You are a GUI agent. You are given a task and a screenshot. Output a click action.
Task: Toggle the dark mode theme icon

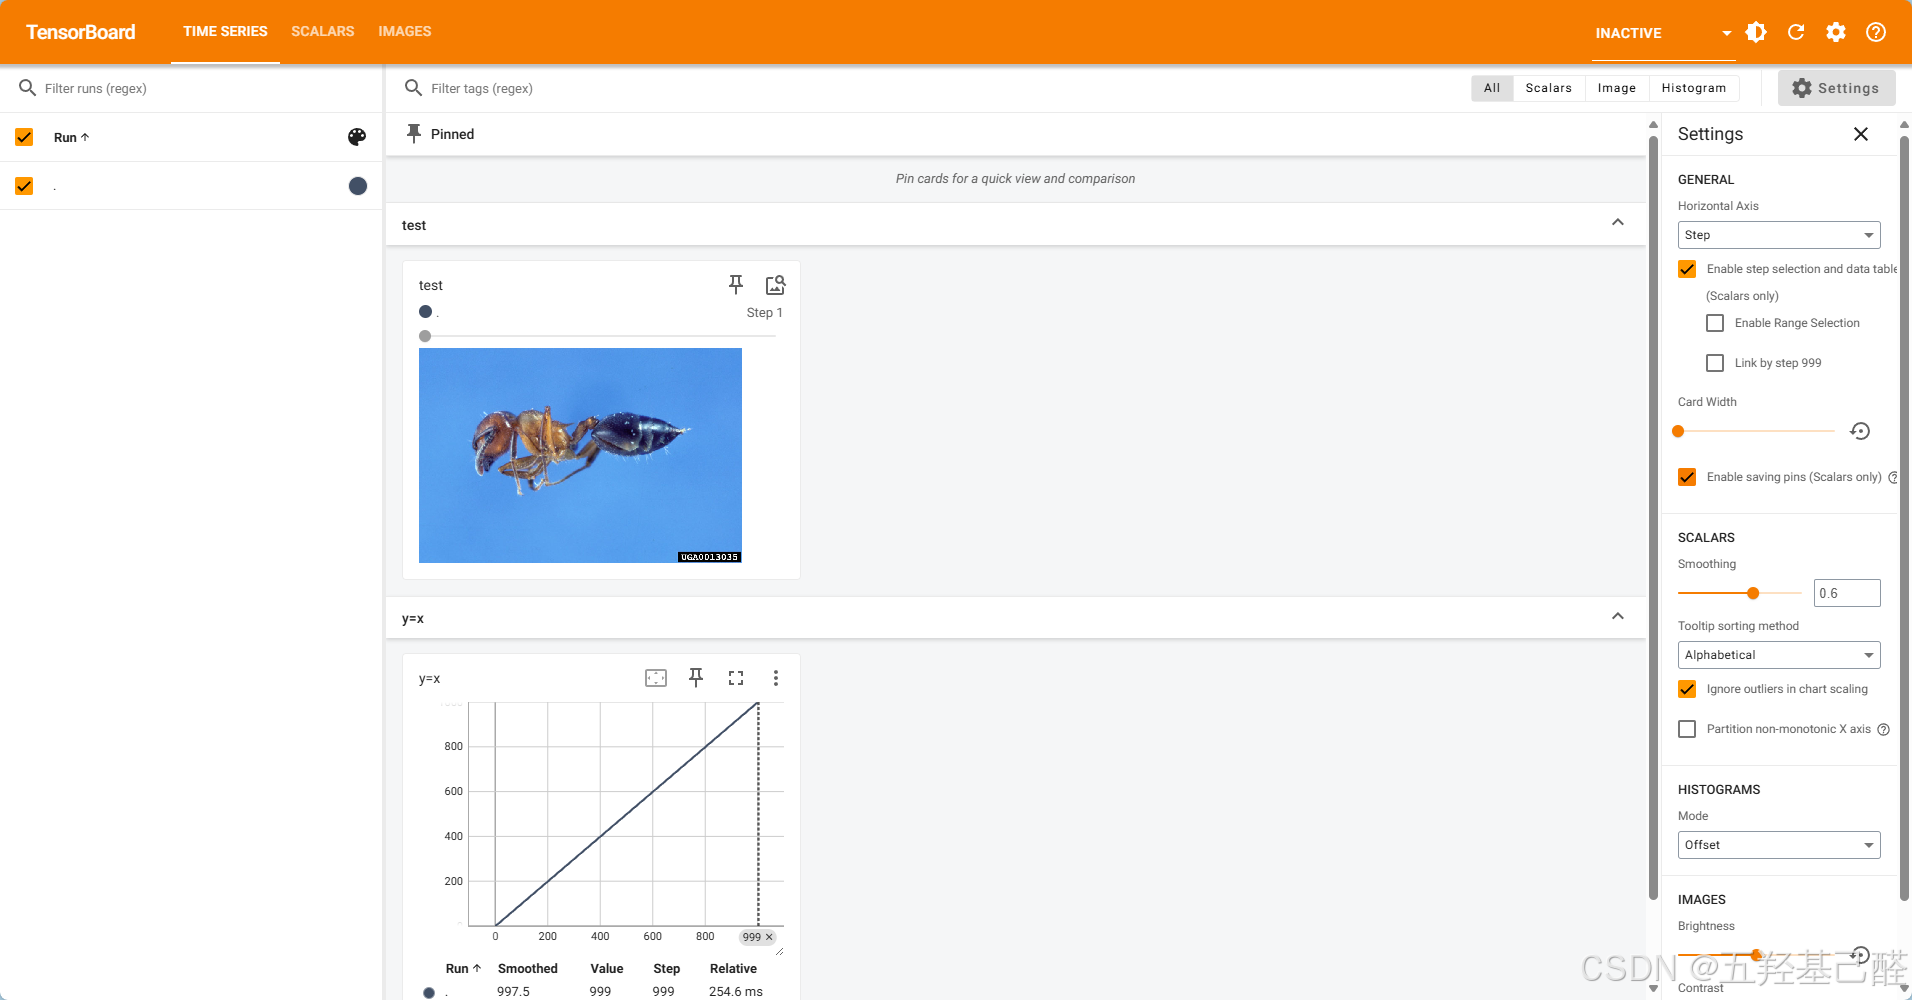pos(1756,32)
